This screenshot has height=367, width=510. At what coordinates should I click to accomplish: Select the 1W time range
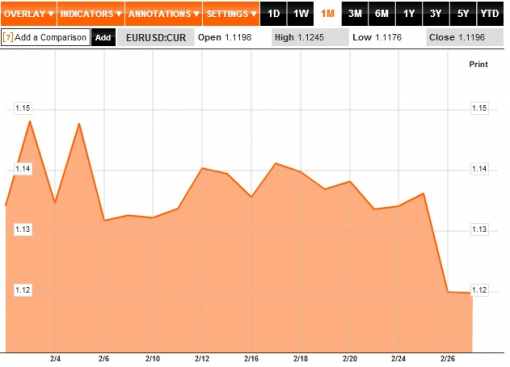[301, 14]
